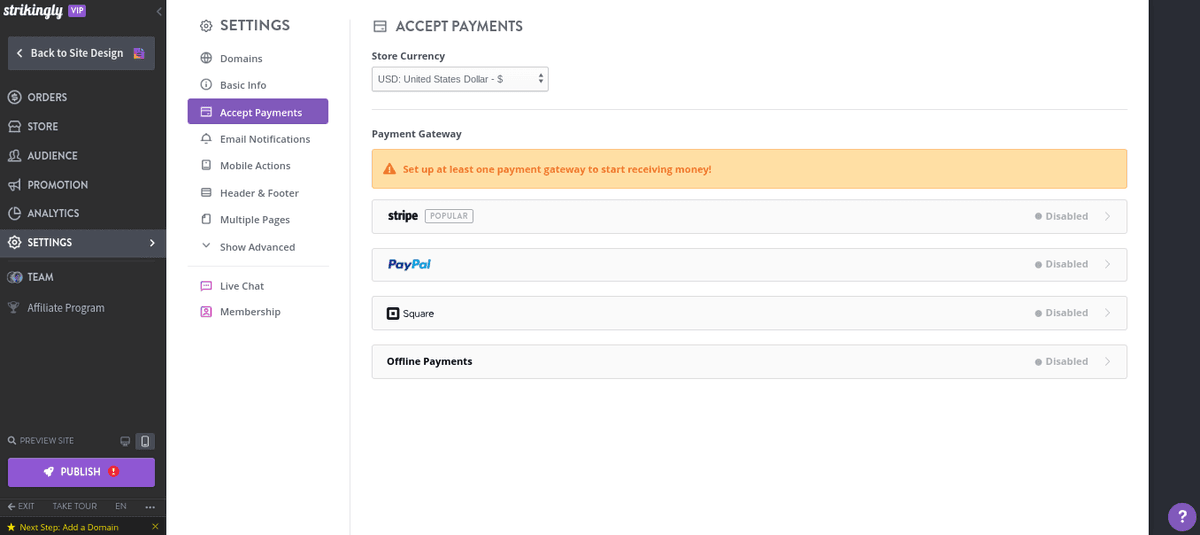The width and height of the screenshot is (1200, 535).
Task: Click the Live Chat icon
Action: (206, 286)
